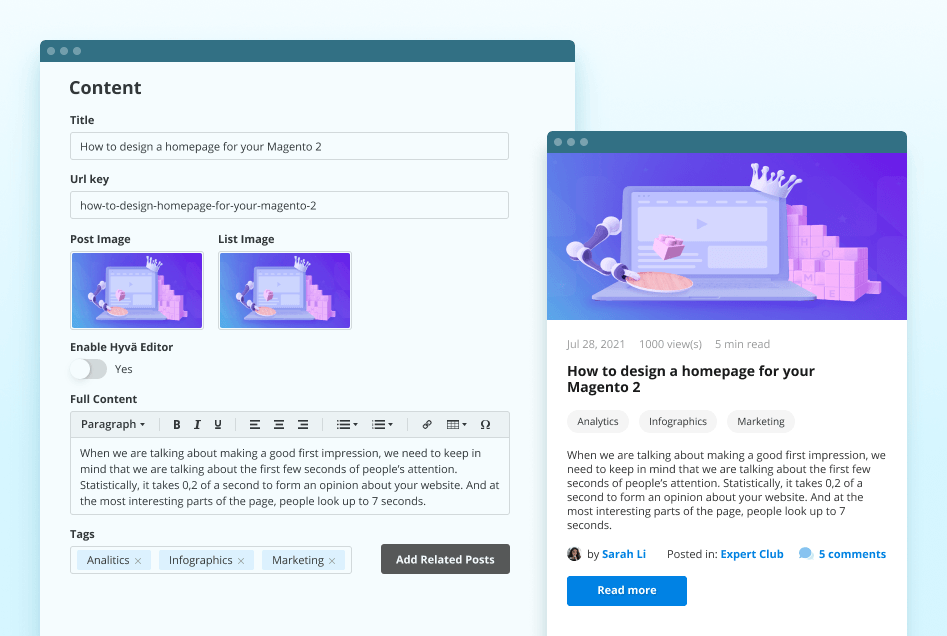Screen dimensions: 947x636
Task: Click the Post Image thumbnail
Action: [x=136, y=288]
